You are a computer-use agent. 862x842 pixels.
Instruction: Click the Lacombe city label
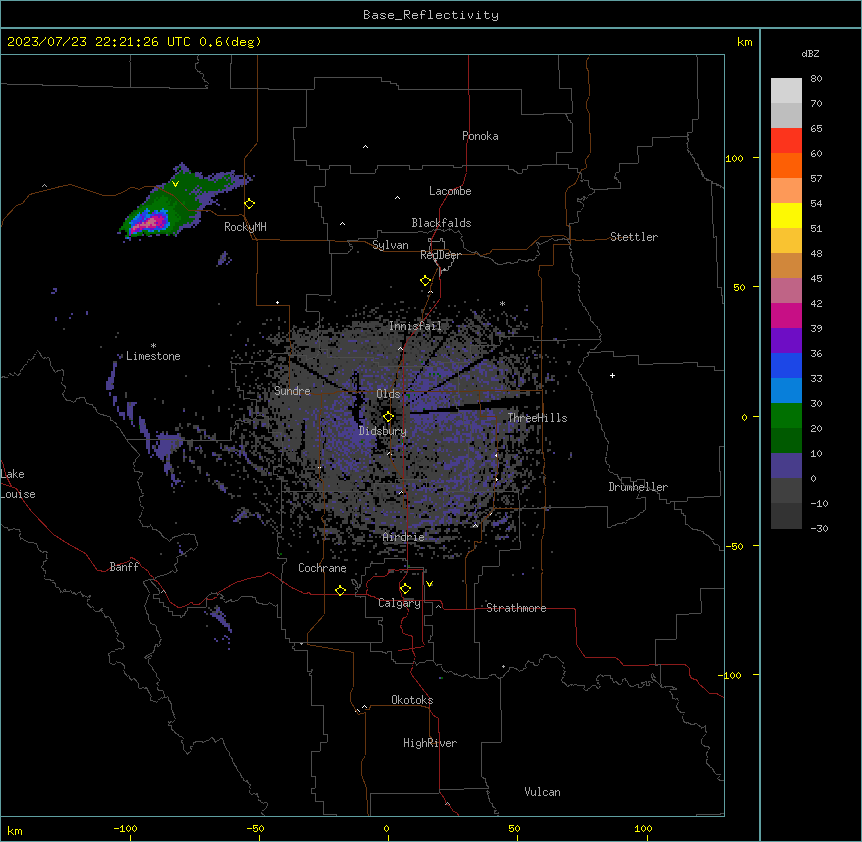[450, 191]
